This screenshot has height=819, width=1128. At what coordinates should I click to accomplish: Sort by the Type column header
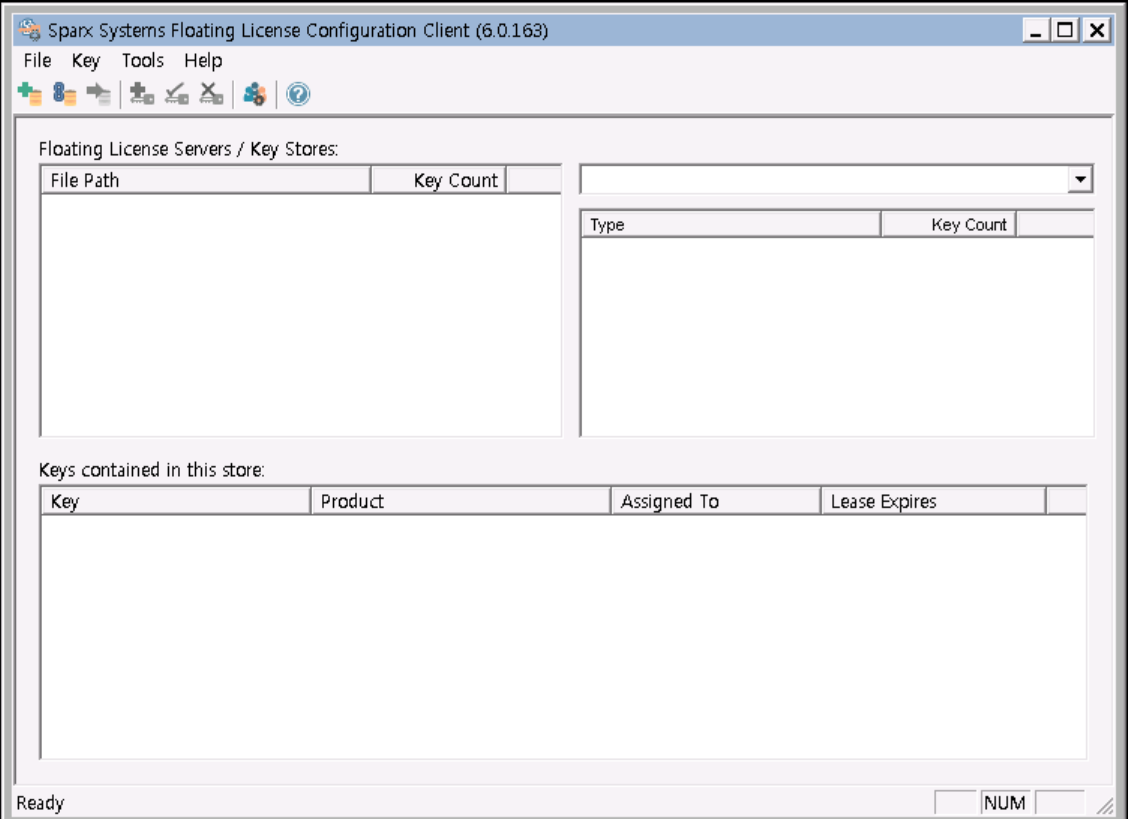[731, 225]
